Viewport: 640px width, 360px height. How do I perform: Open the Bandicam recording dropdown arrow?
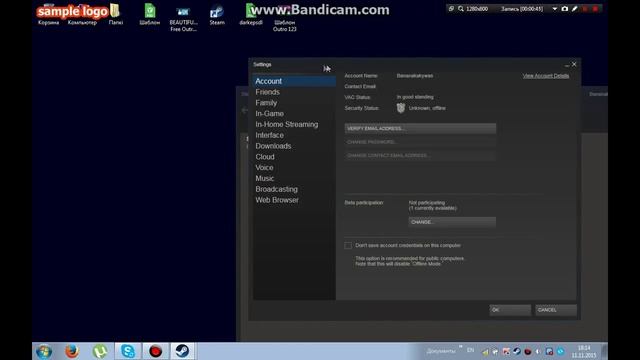point(555,9)
